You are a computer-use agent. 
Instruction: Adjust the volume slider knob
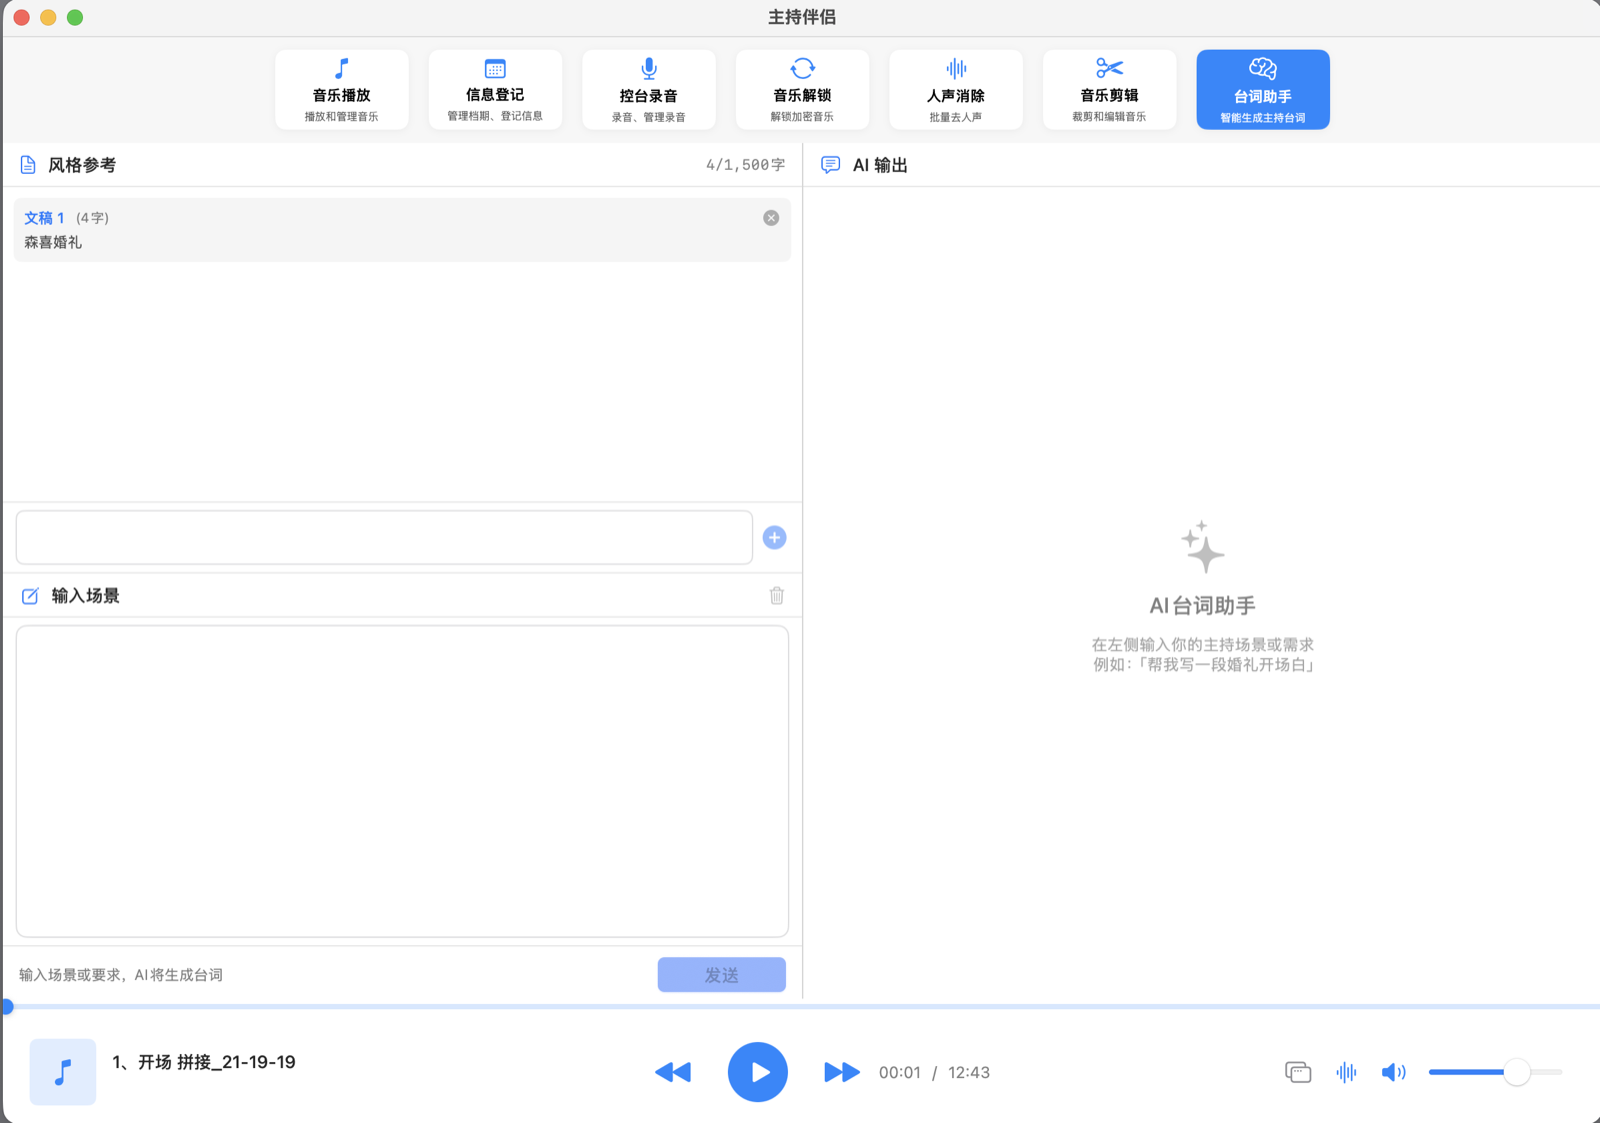click(1517, 1072)
